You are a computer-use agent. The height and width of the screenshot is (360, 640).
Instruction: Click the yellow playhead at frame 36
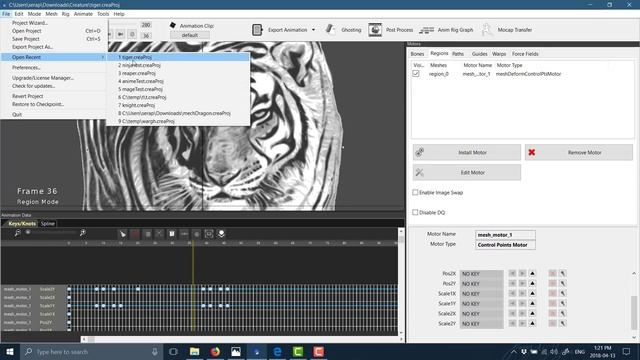pos(193,286)
